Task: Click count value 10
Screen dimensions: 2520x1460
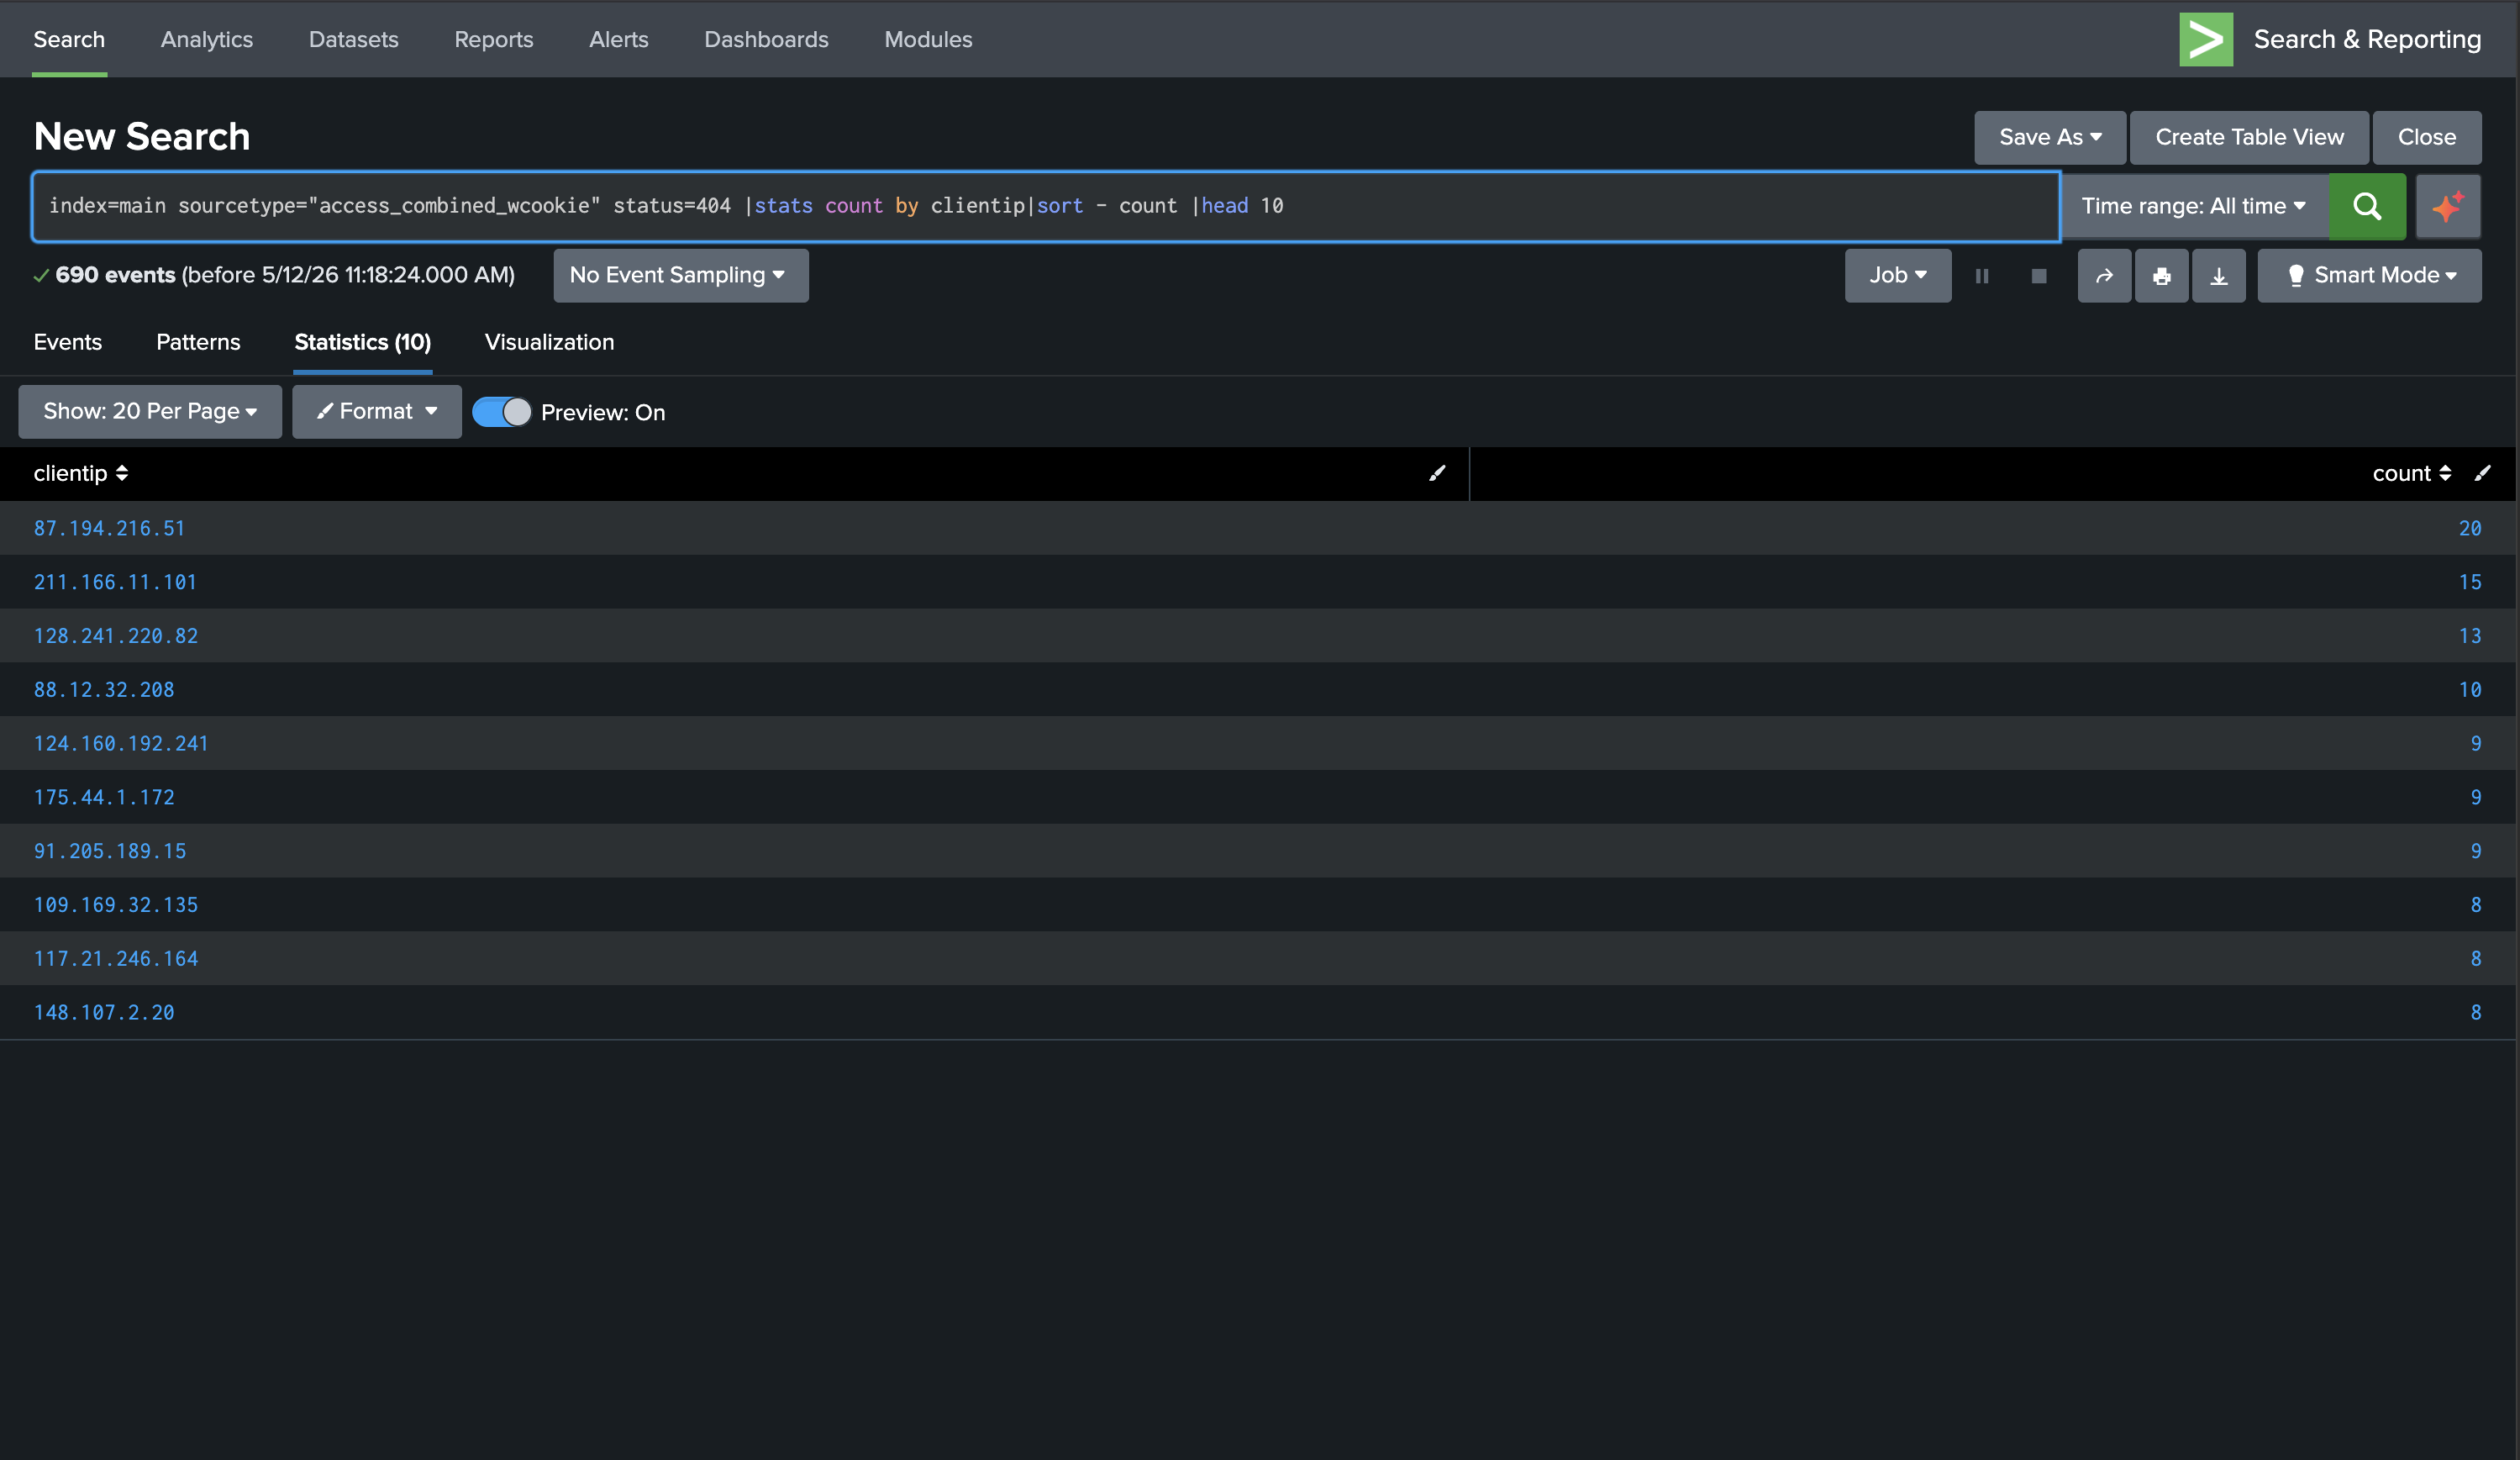Action: (2470, 690)
